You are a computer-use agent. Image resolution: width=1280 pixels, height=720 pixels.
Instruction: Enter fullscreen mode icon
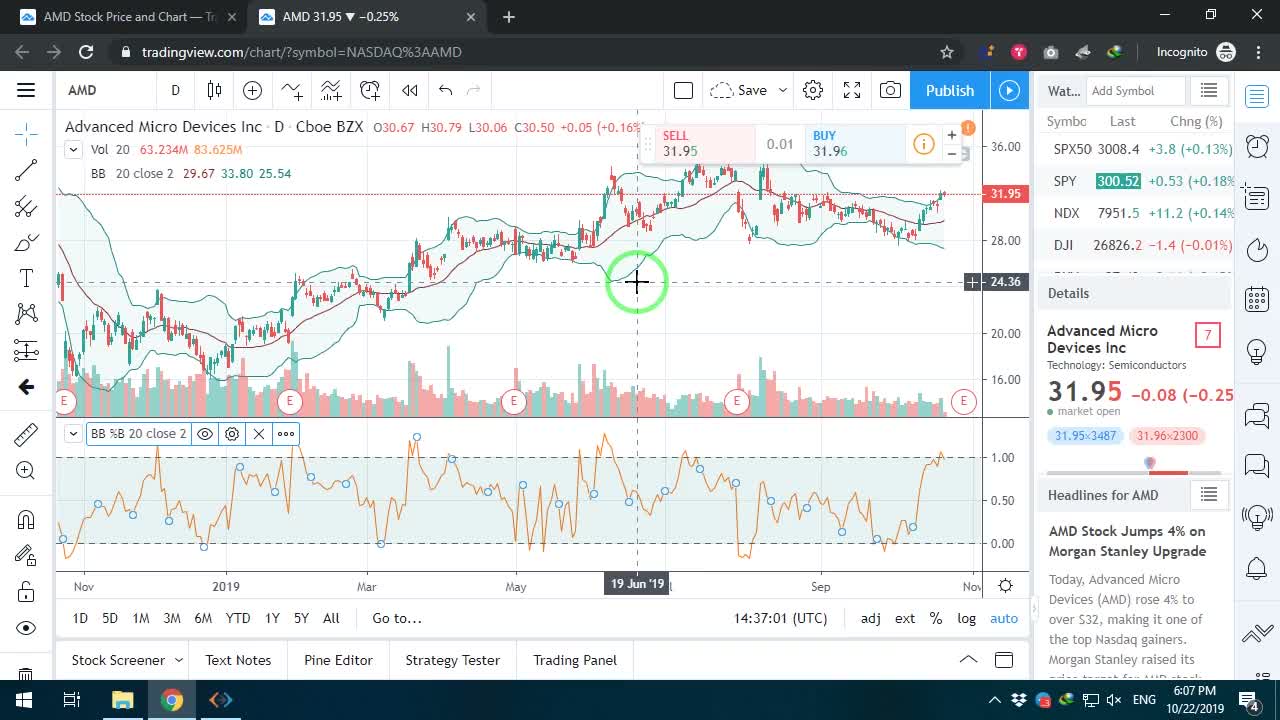point(852,90)
